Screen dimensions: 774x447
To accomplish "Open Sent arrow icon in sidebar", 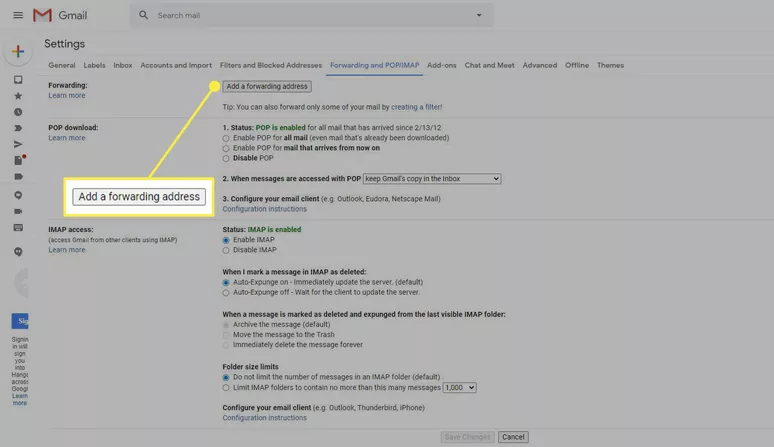I will 18,144.
